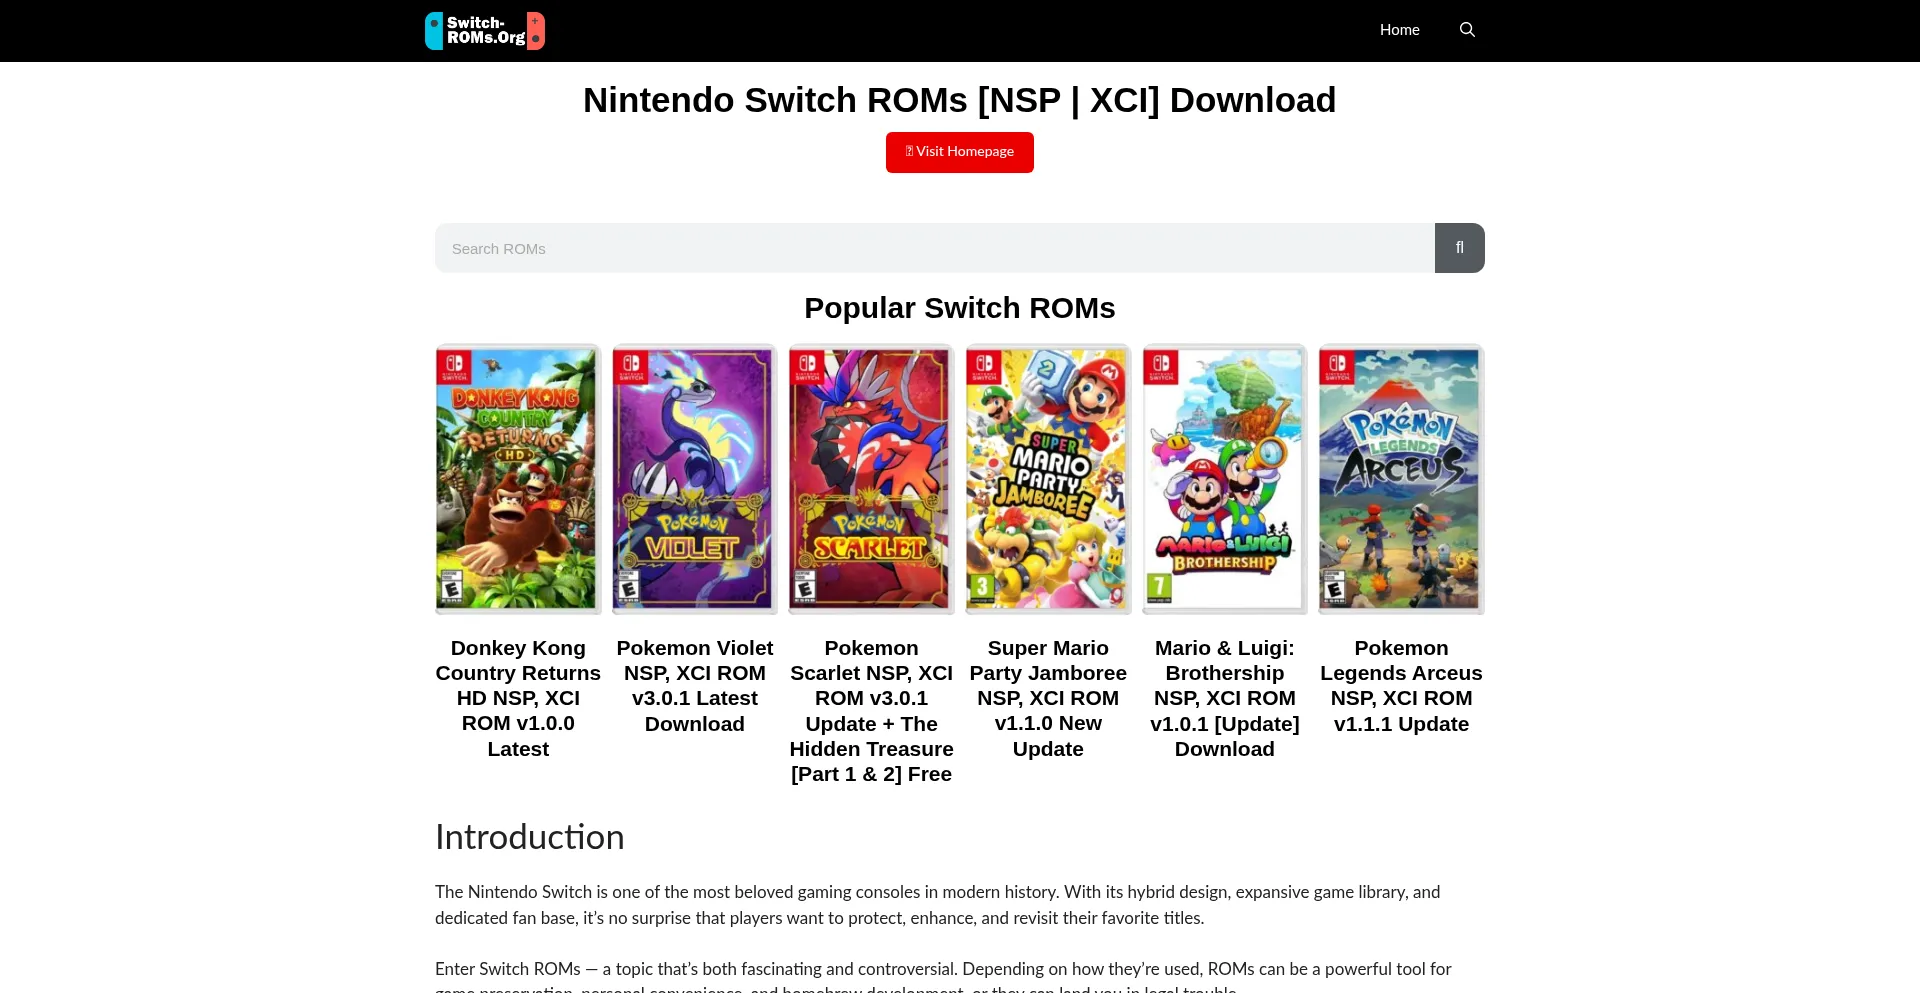Open Pokemon Scarlet cover image
This screenshot has height=993, width=1920.
click(x=871, y=479)
